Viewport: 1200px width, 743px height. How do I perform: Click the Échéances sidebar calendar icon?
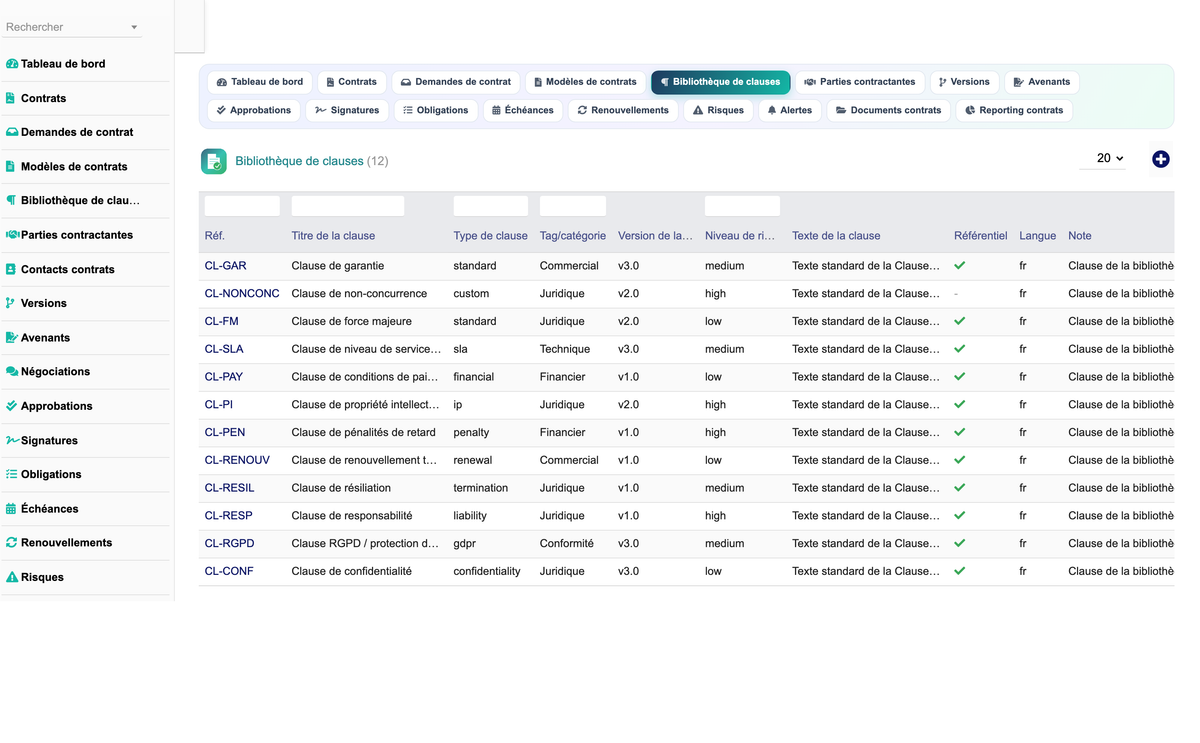pos(11,509)
